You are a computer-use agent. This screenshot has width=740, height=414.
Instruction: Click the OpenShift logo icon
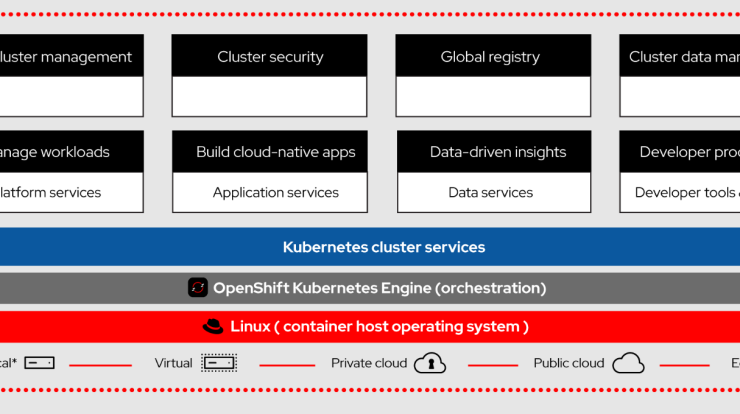[198, 287]
